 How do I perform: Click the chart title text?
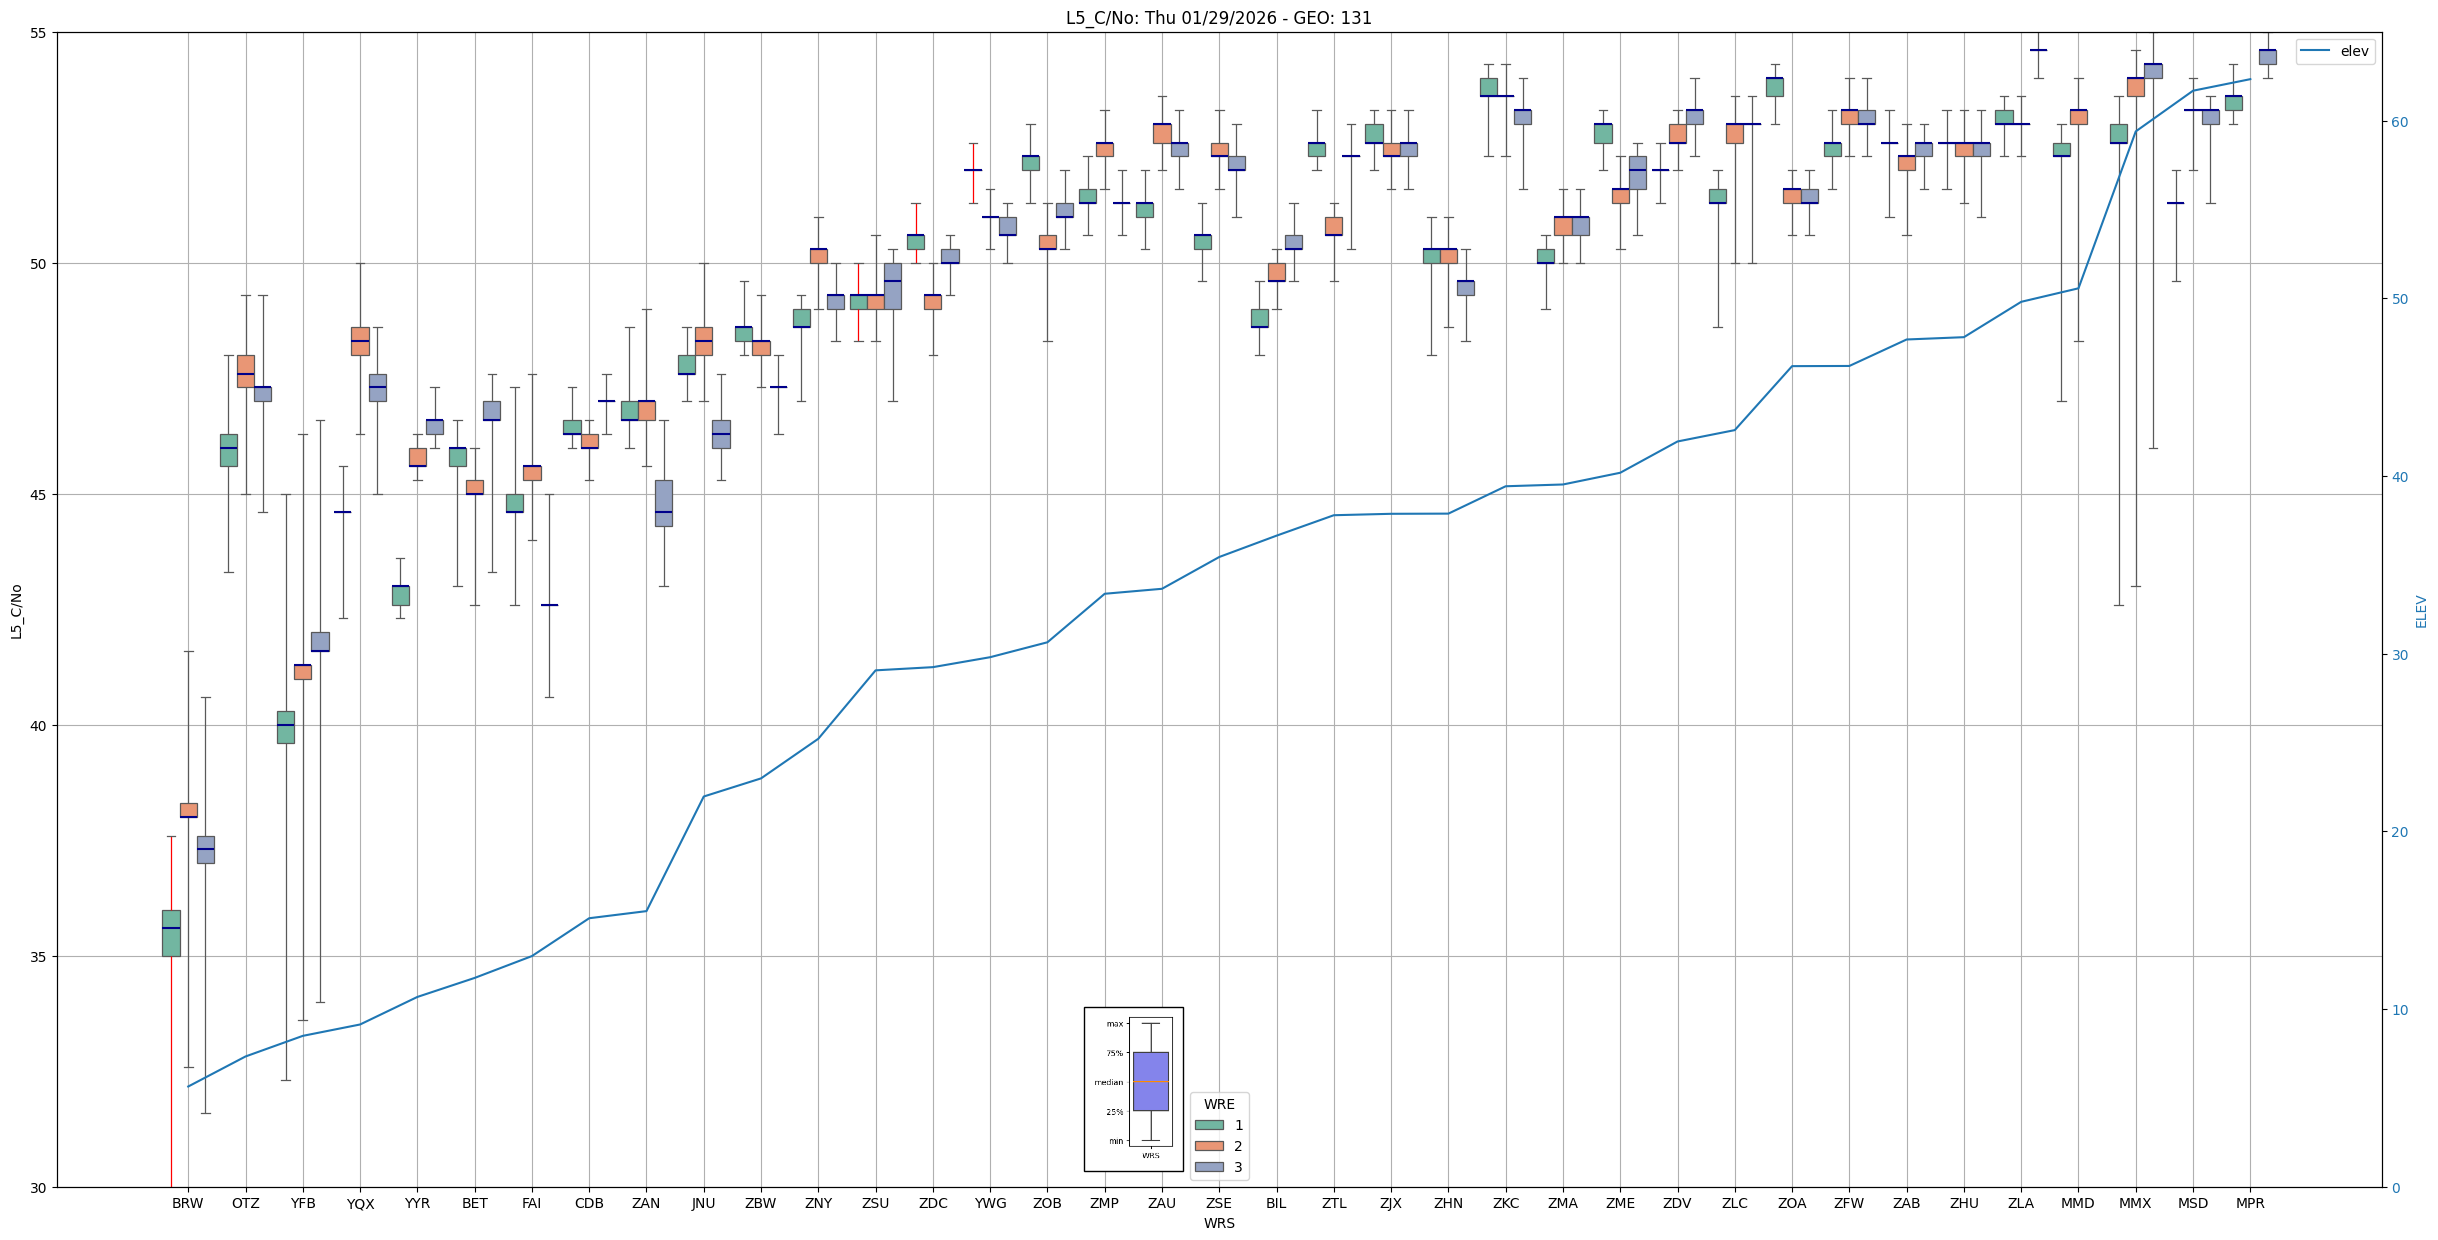(x=1218, y=18)
